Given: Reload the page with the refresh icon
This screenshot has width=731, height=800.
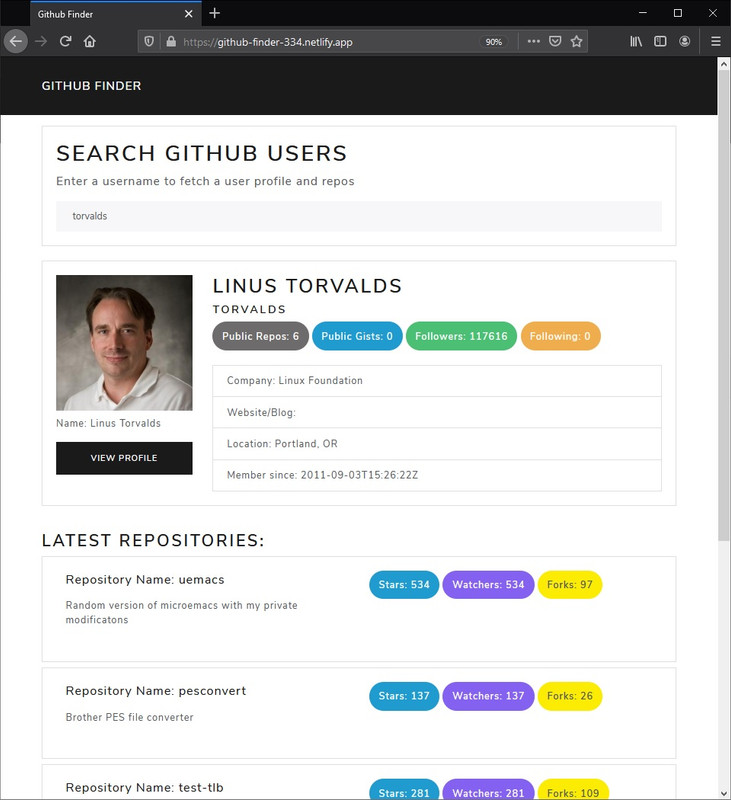Looking at the screenshot, I should [65, 41].
